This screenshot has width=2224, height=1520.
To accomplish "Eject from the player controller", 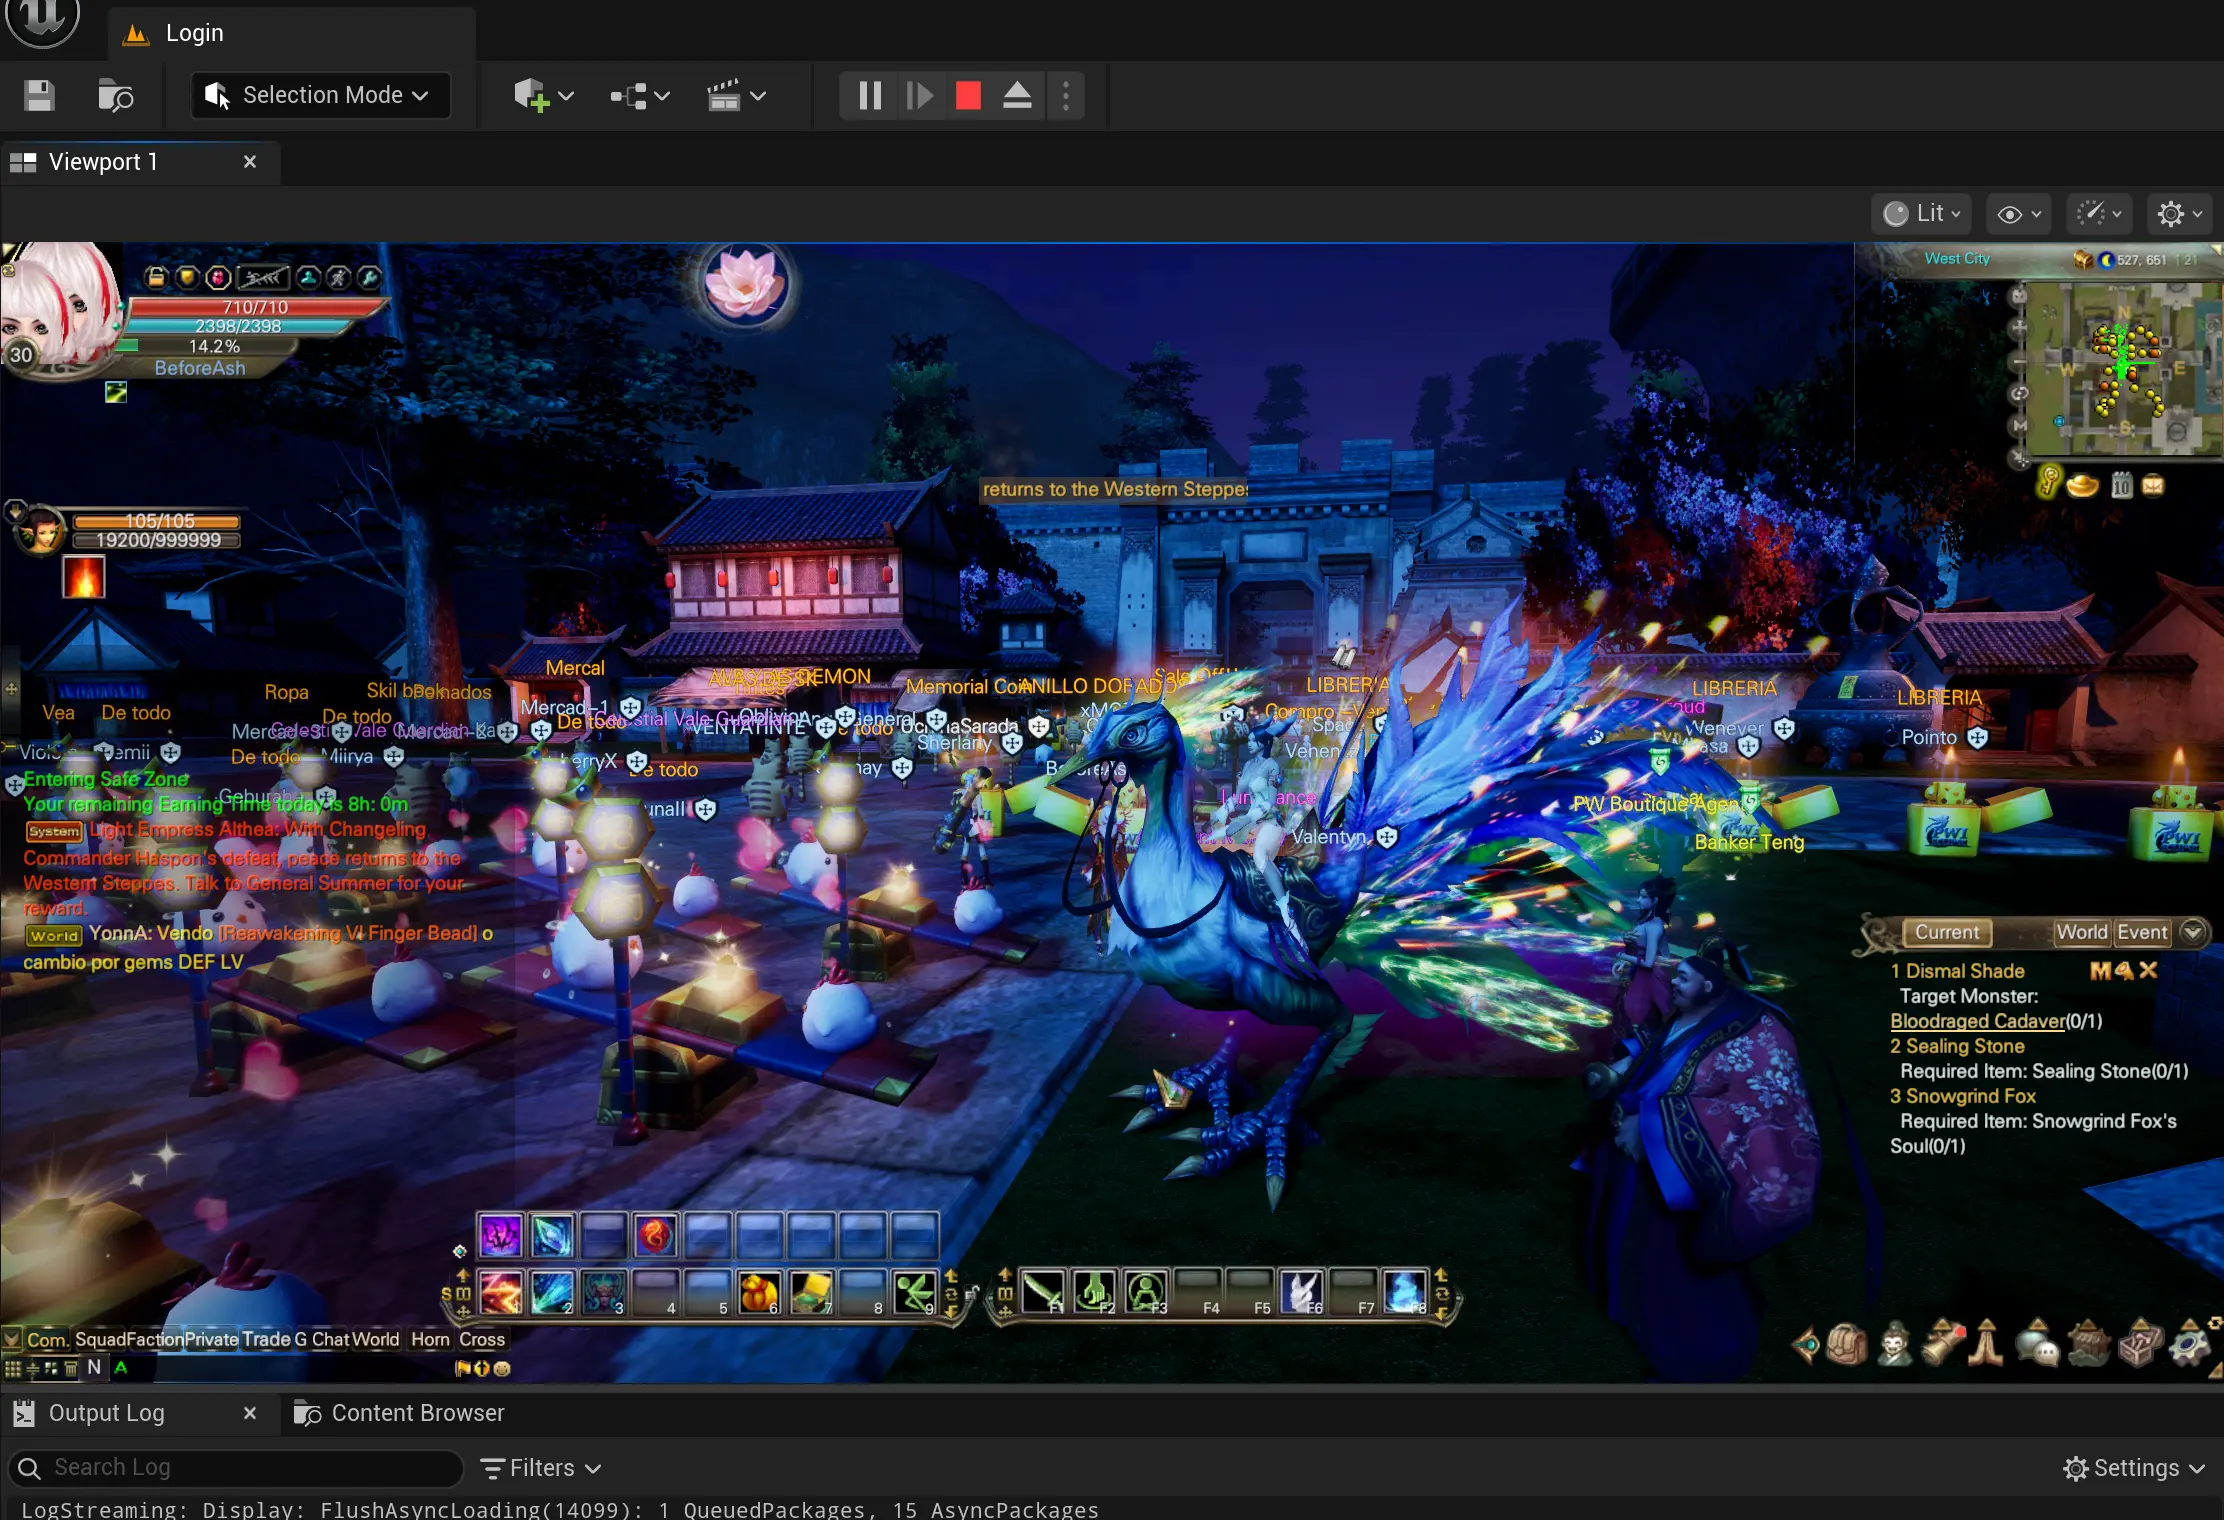I will pos(1017,96).
